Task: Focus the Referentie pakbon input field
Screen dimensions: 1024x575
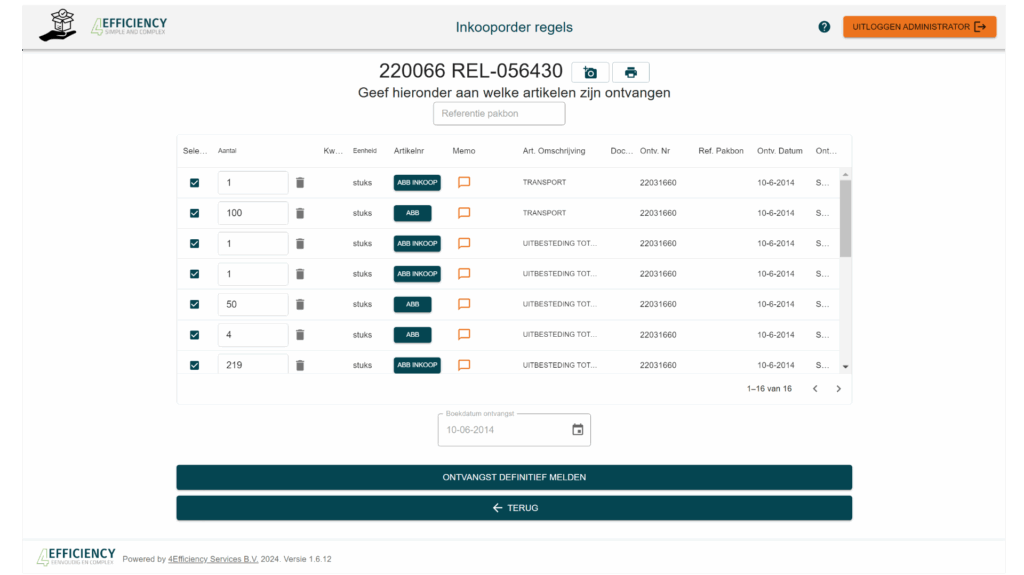Action: click(x=499, y=114)
